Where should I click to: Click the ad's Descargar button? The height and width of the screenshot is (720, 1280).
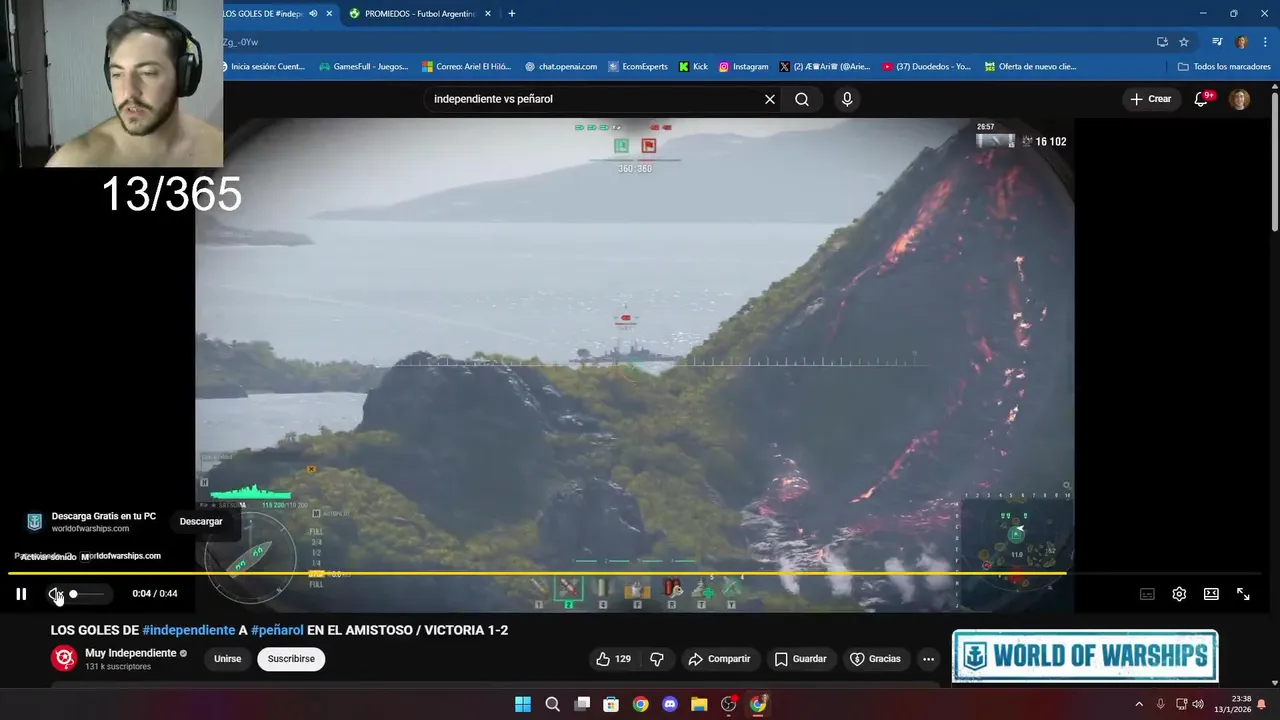pyautogui.click(x=201, y=521)
